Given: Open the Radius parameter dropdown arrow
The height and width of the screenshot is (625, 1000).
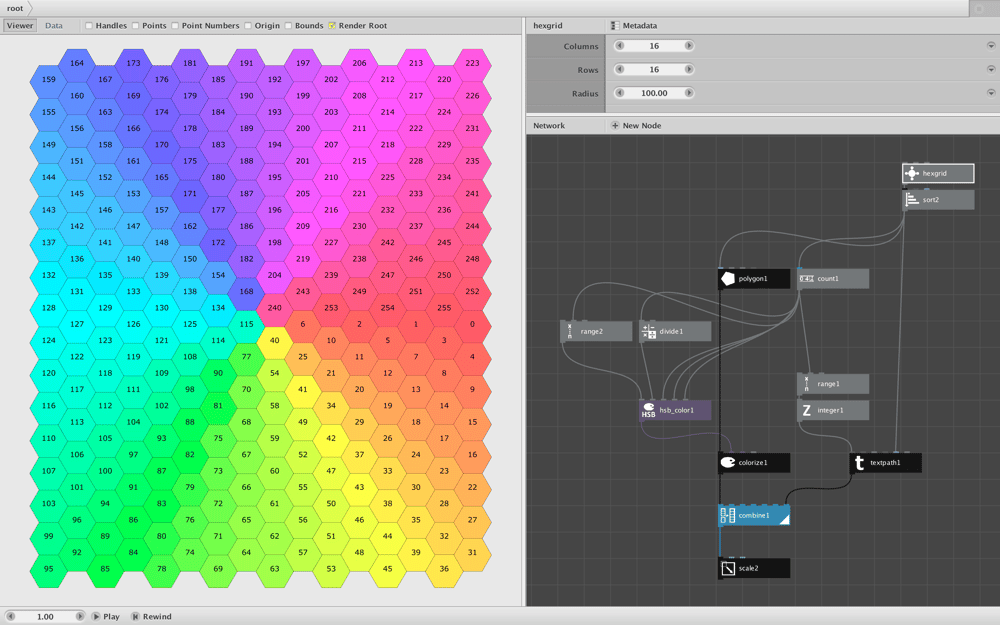Looking at the screenshot, I should click(991, 93).
